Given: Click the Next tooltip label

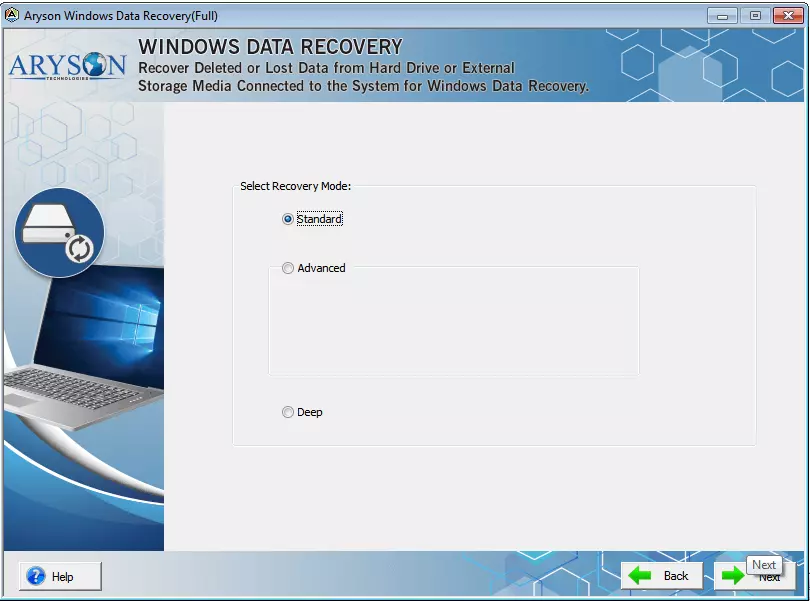Looking at the screenshot, I should pos(763,564).
